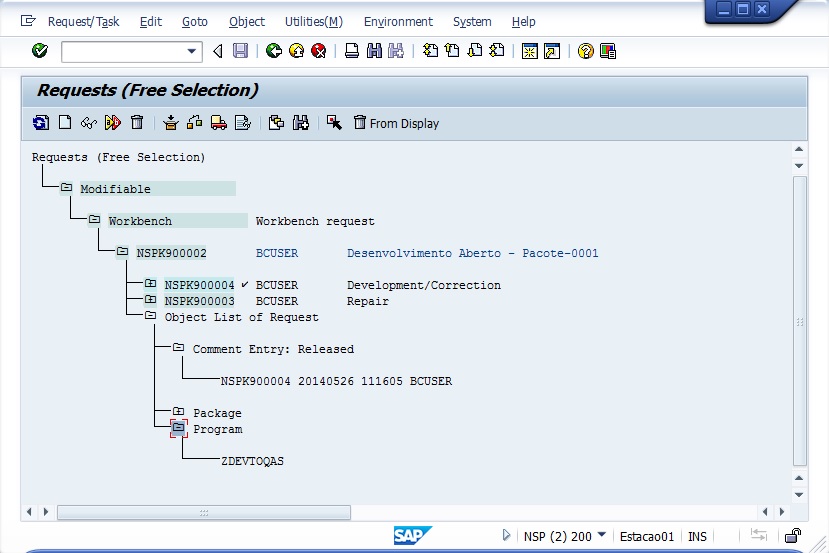
Task: Click the red Cancel icon
Action: tap(318, 51)
